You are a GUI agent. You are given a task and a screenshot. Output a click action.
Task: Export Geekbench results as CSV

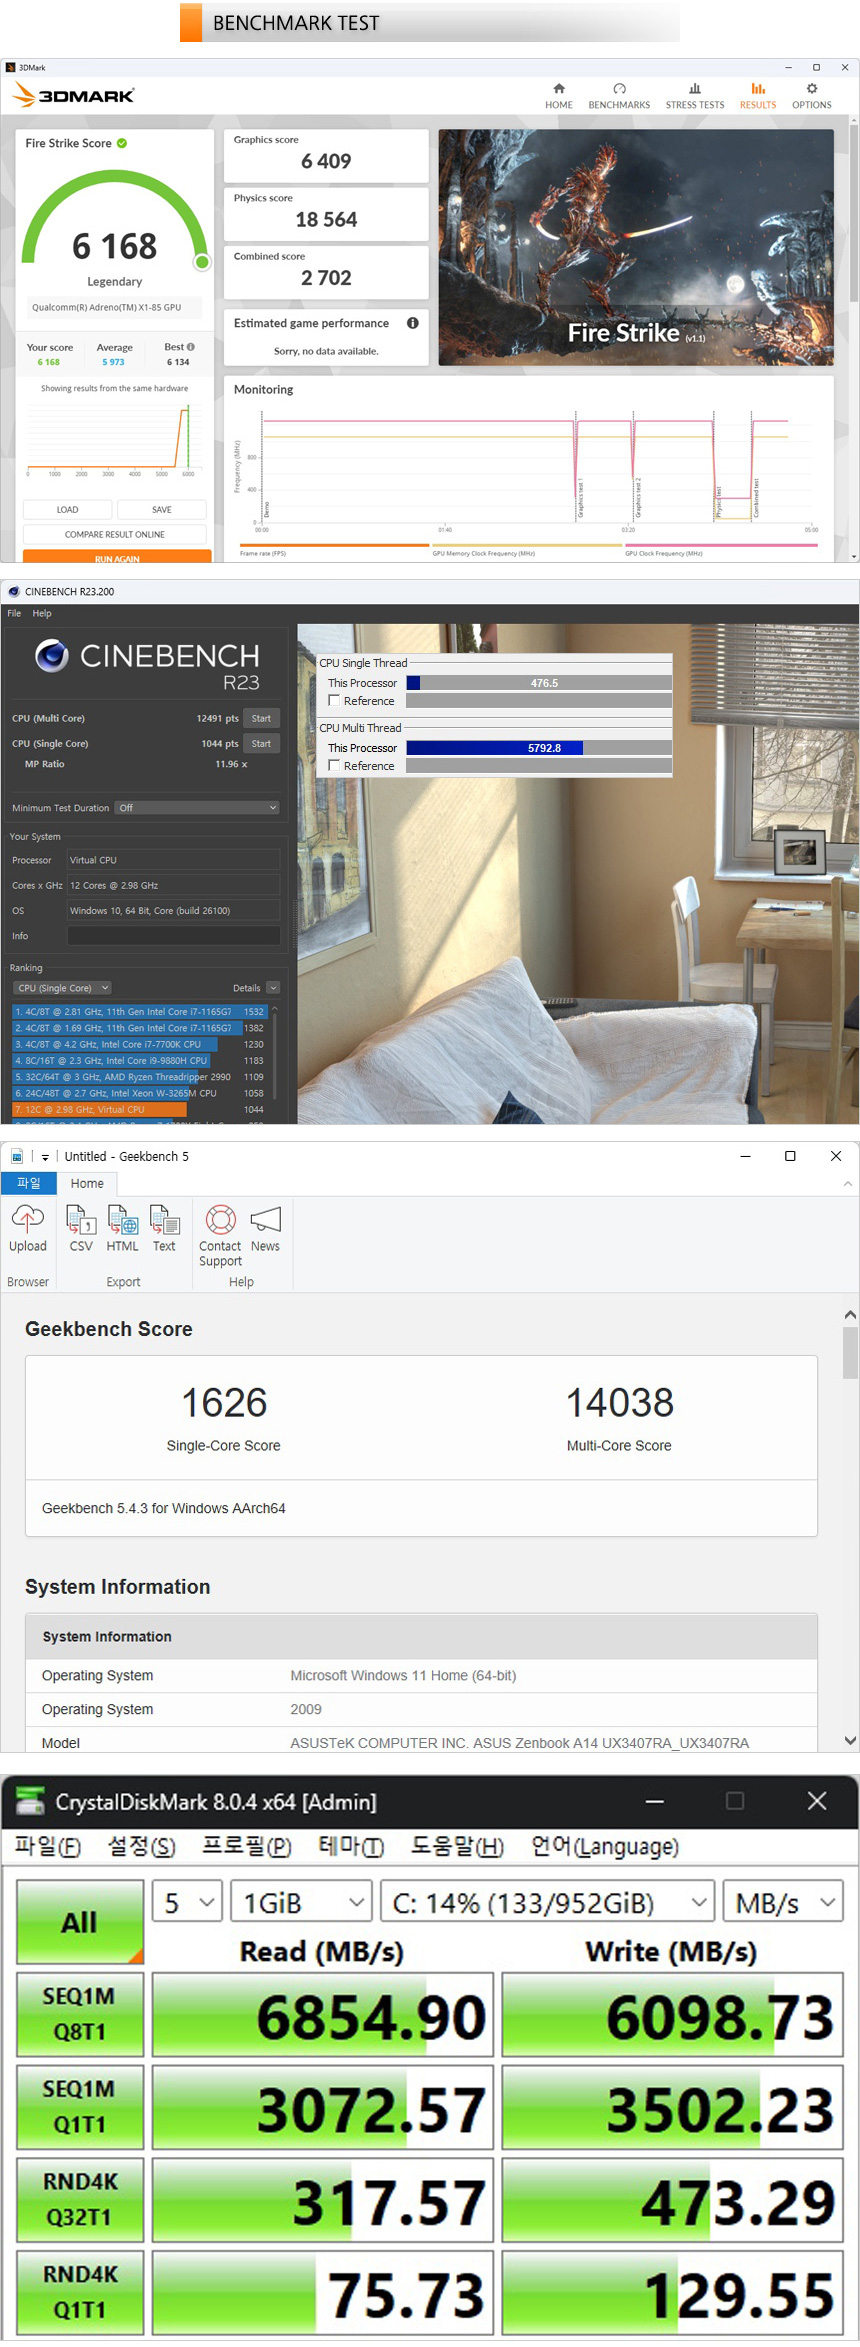tap(81, 1229)
